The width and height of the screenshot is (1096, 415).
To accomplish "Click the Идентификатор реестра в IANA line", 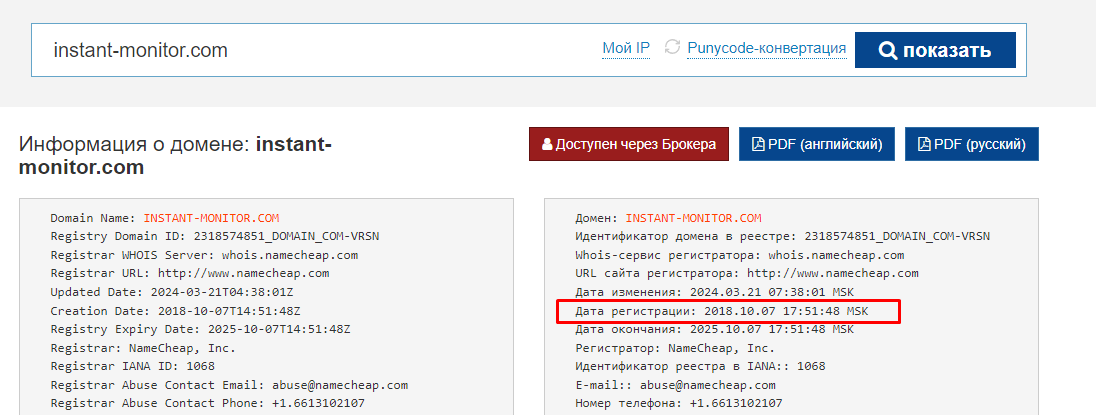I will click(700, 366).
